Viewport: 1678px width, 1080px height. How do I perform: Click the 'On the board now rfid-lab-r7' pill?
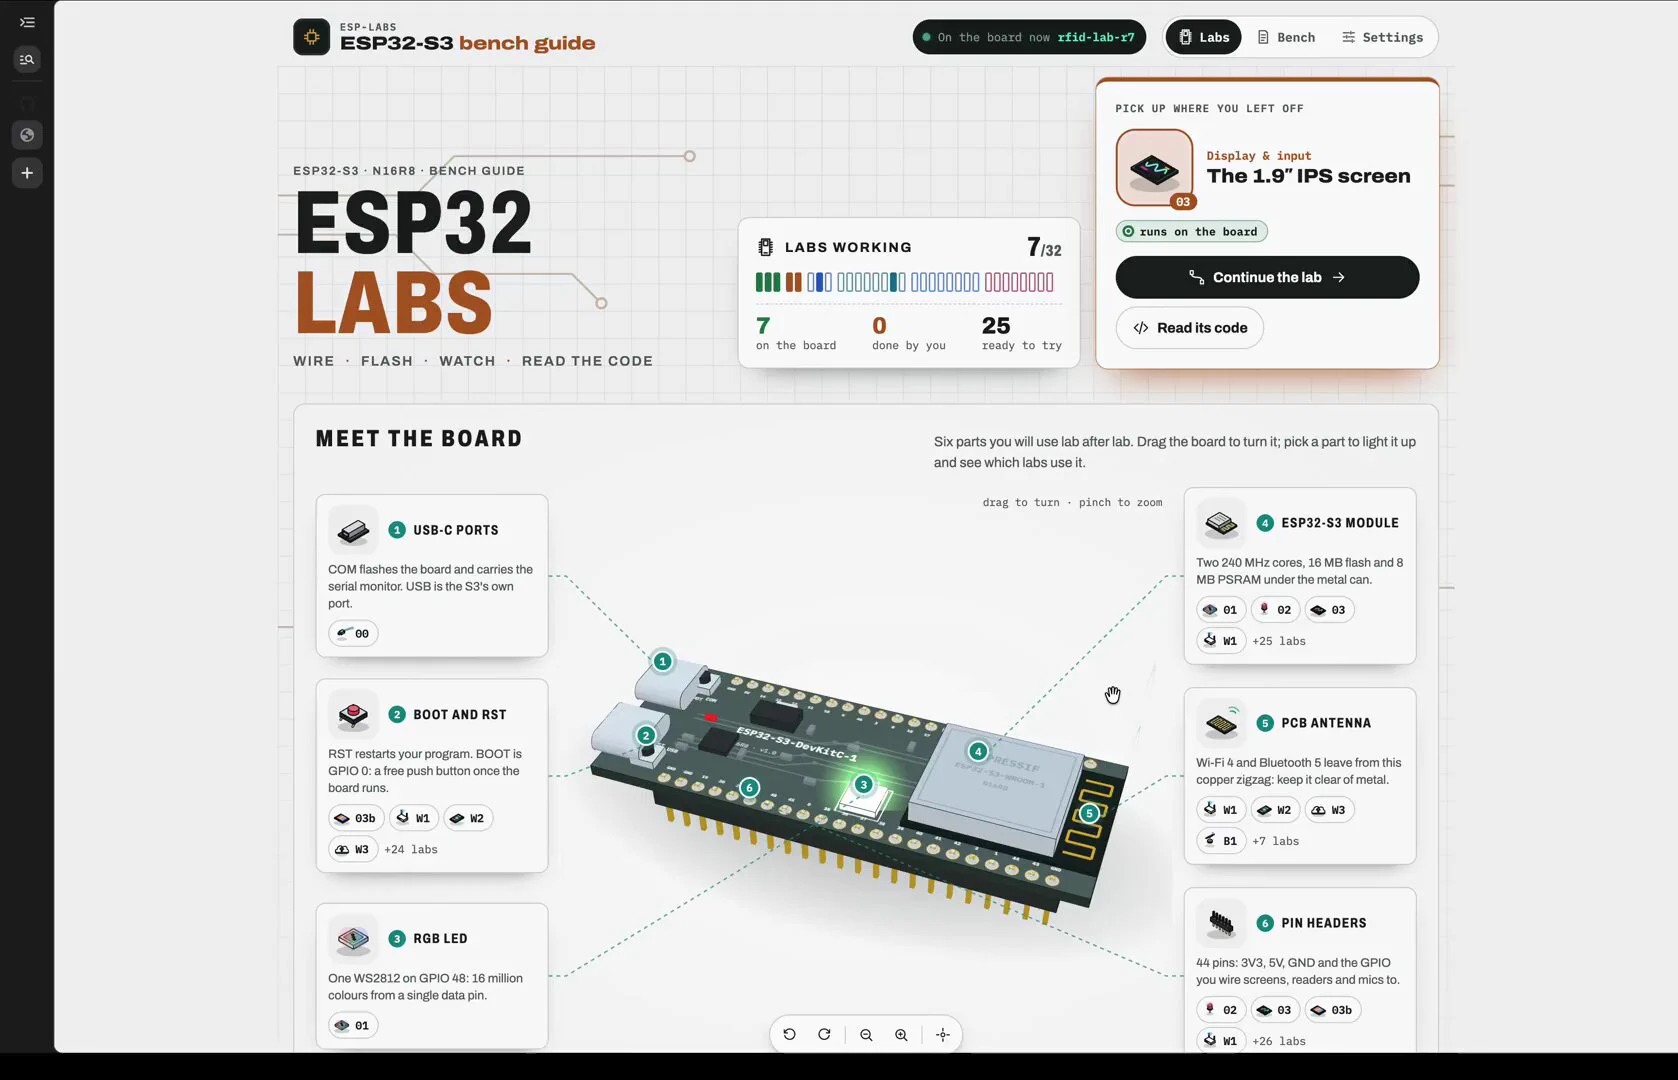(1029, 37)
